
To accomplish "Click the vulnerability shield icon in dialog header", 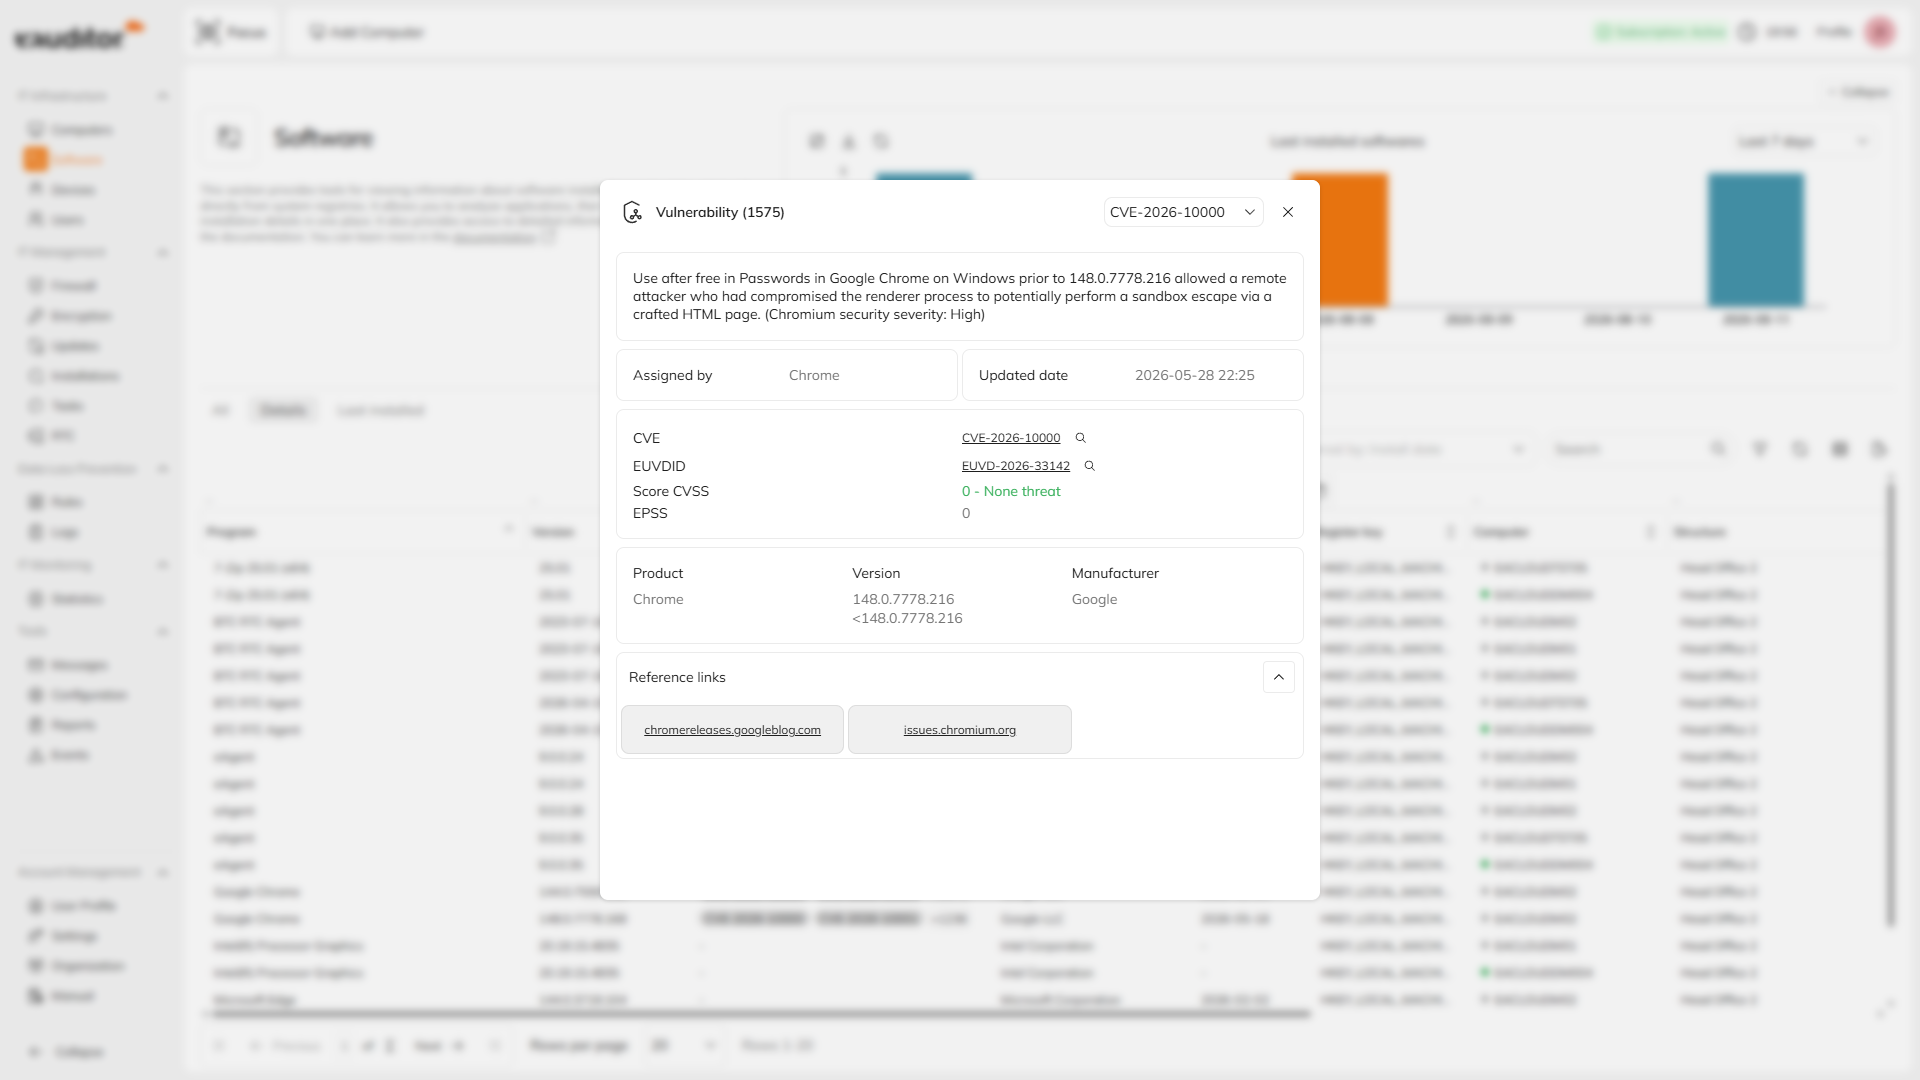I will click(x=632, y=212).
